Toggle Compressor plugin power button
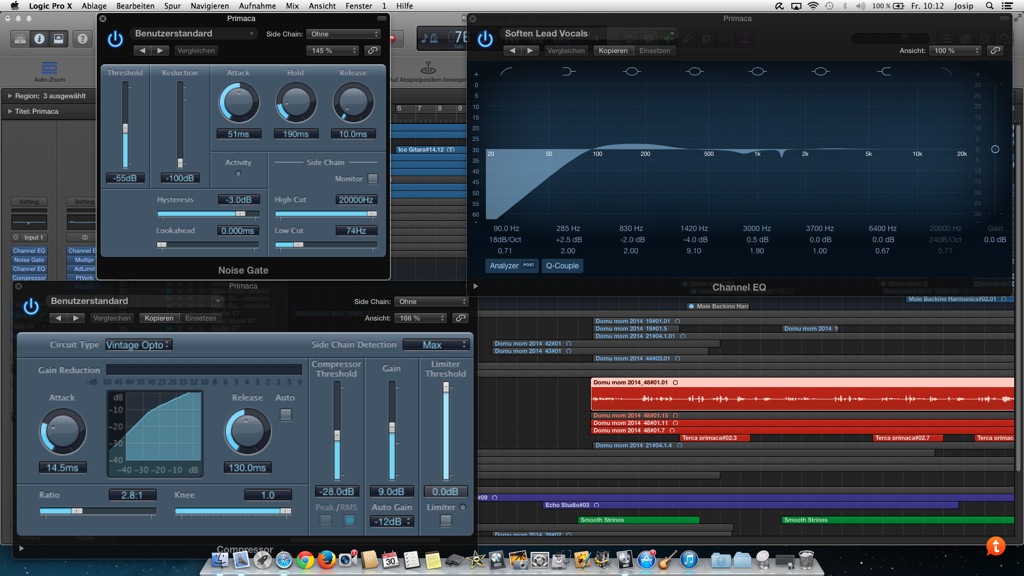 pos(31,306)
